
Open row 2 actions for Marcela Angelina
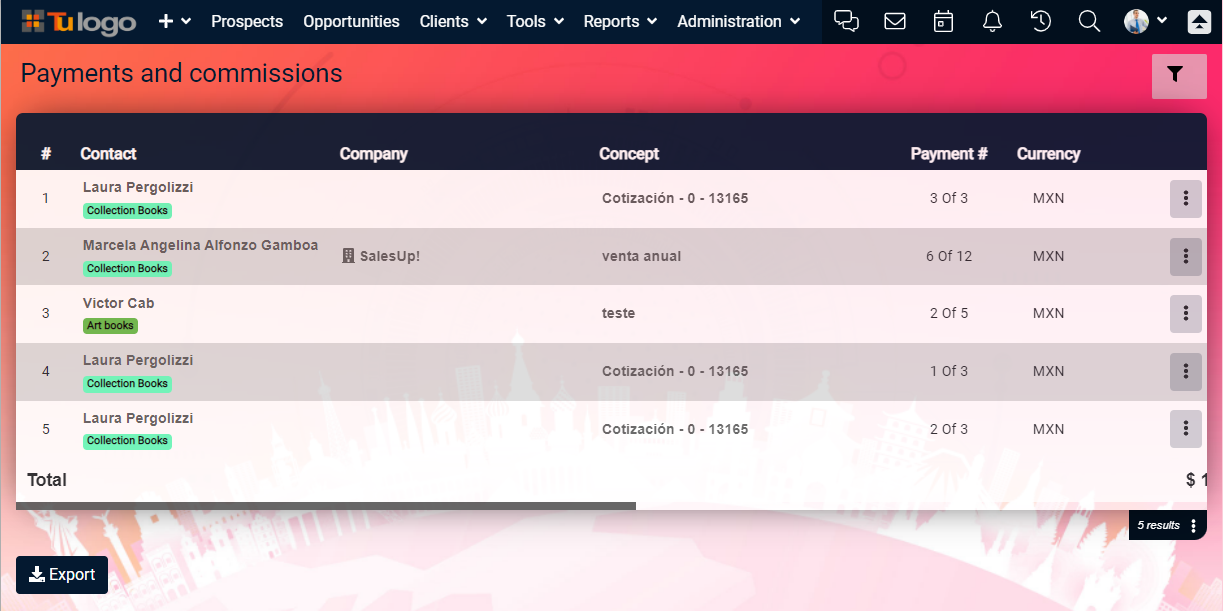pyautogui.click(x=1185, y=256)
